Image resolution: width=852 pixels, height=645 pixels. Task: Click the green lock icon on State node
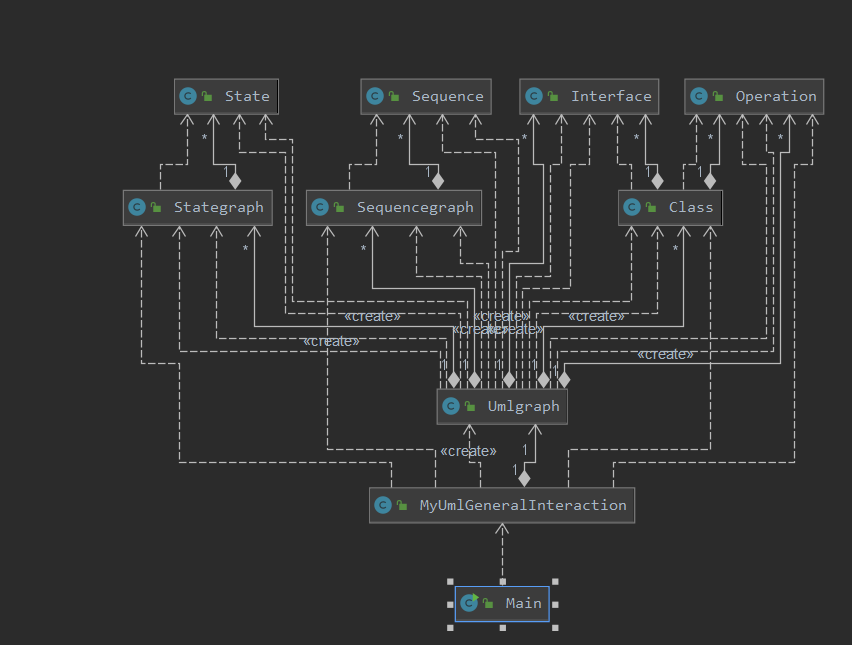tap(207, 97)
